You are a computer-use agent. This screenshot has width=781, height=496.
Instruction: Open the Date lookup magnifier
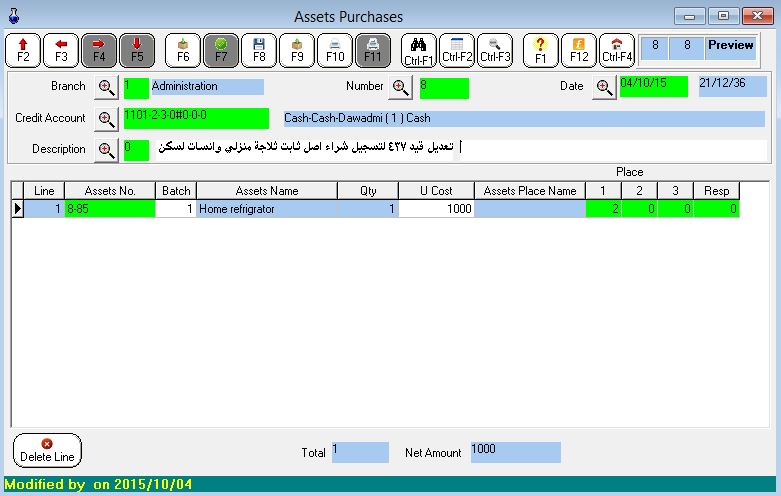(604, 87)
